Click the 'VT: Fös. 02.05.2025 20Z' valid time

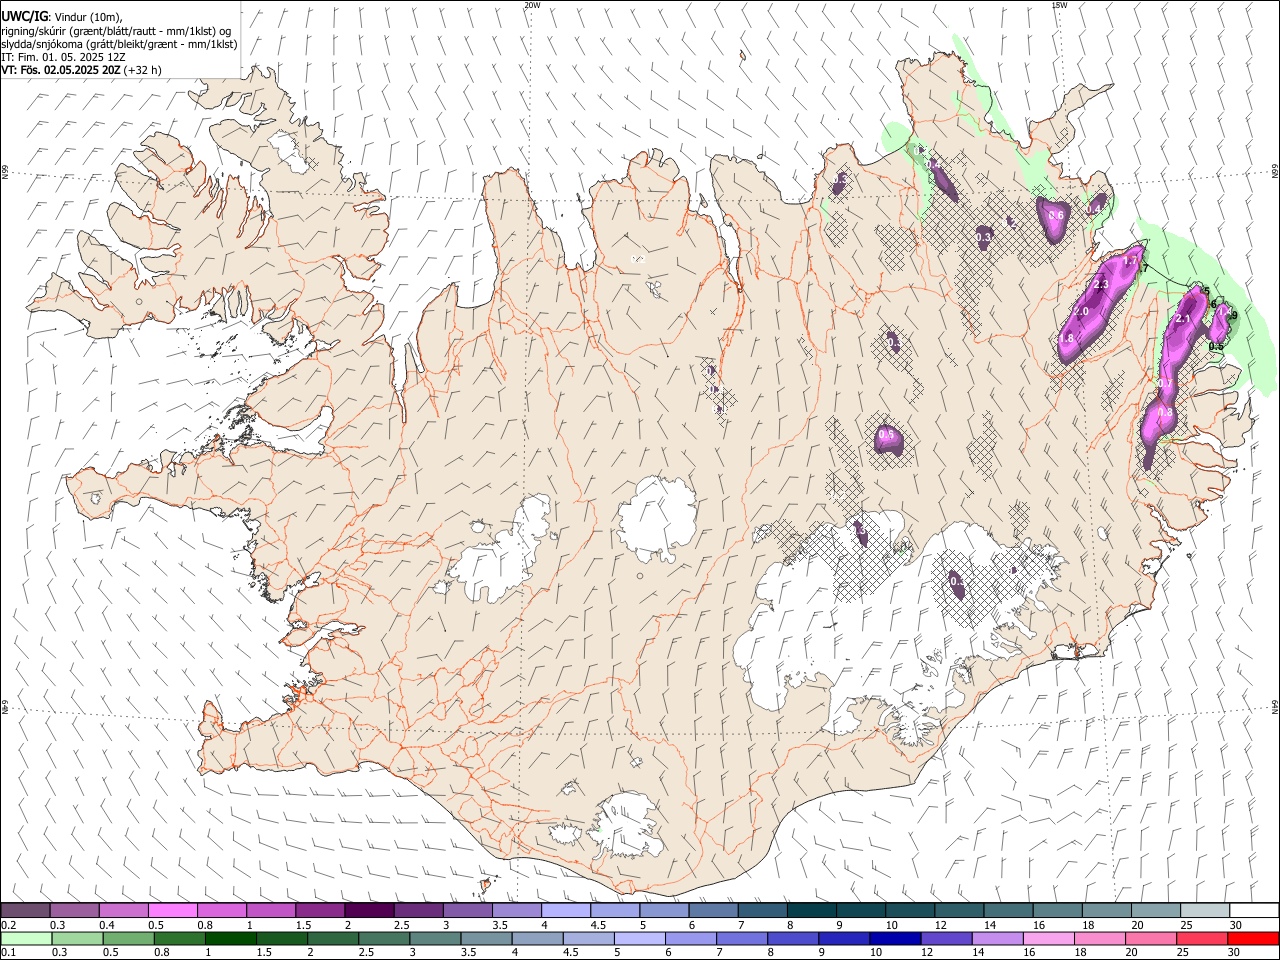pos(61,70)
